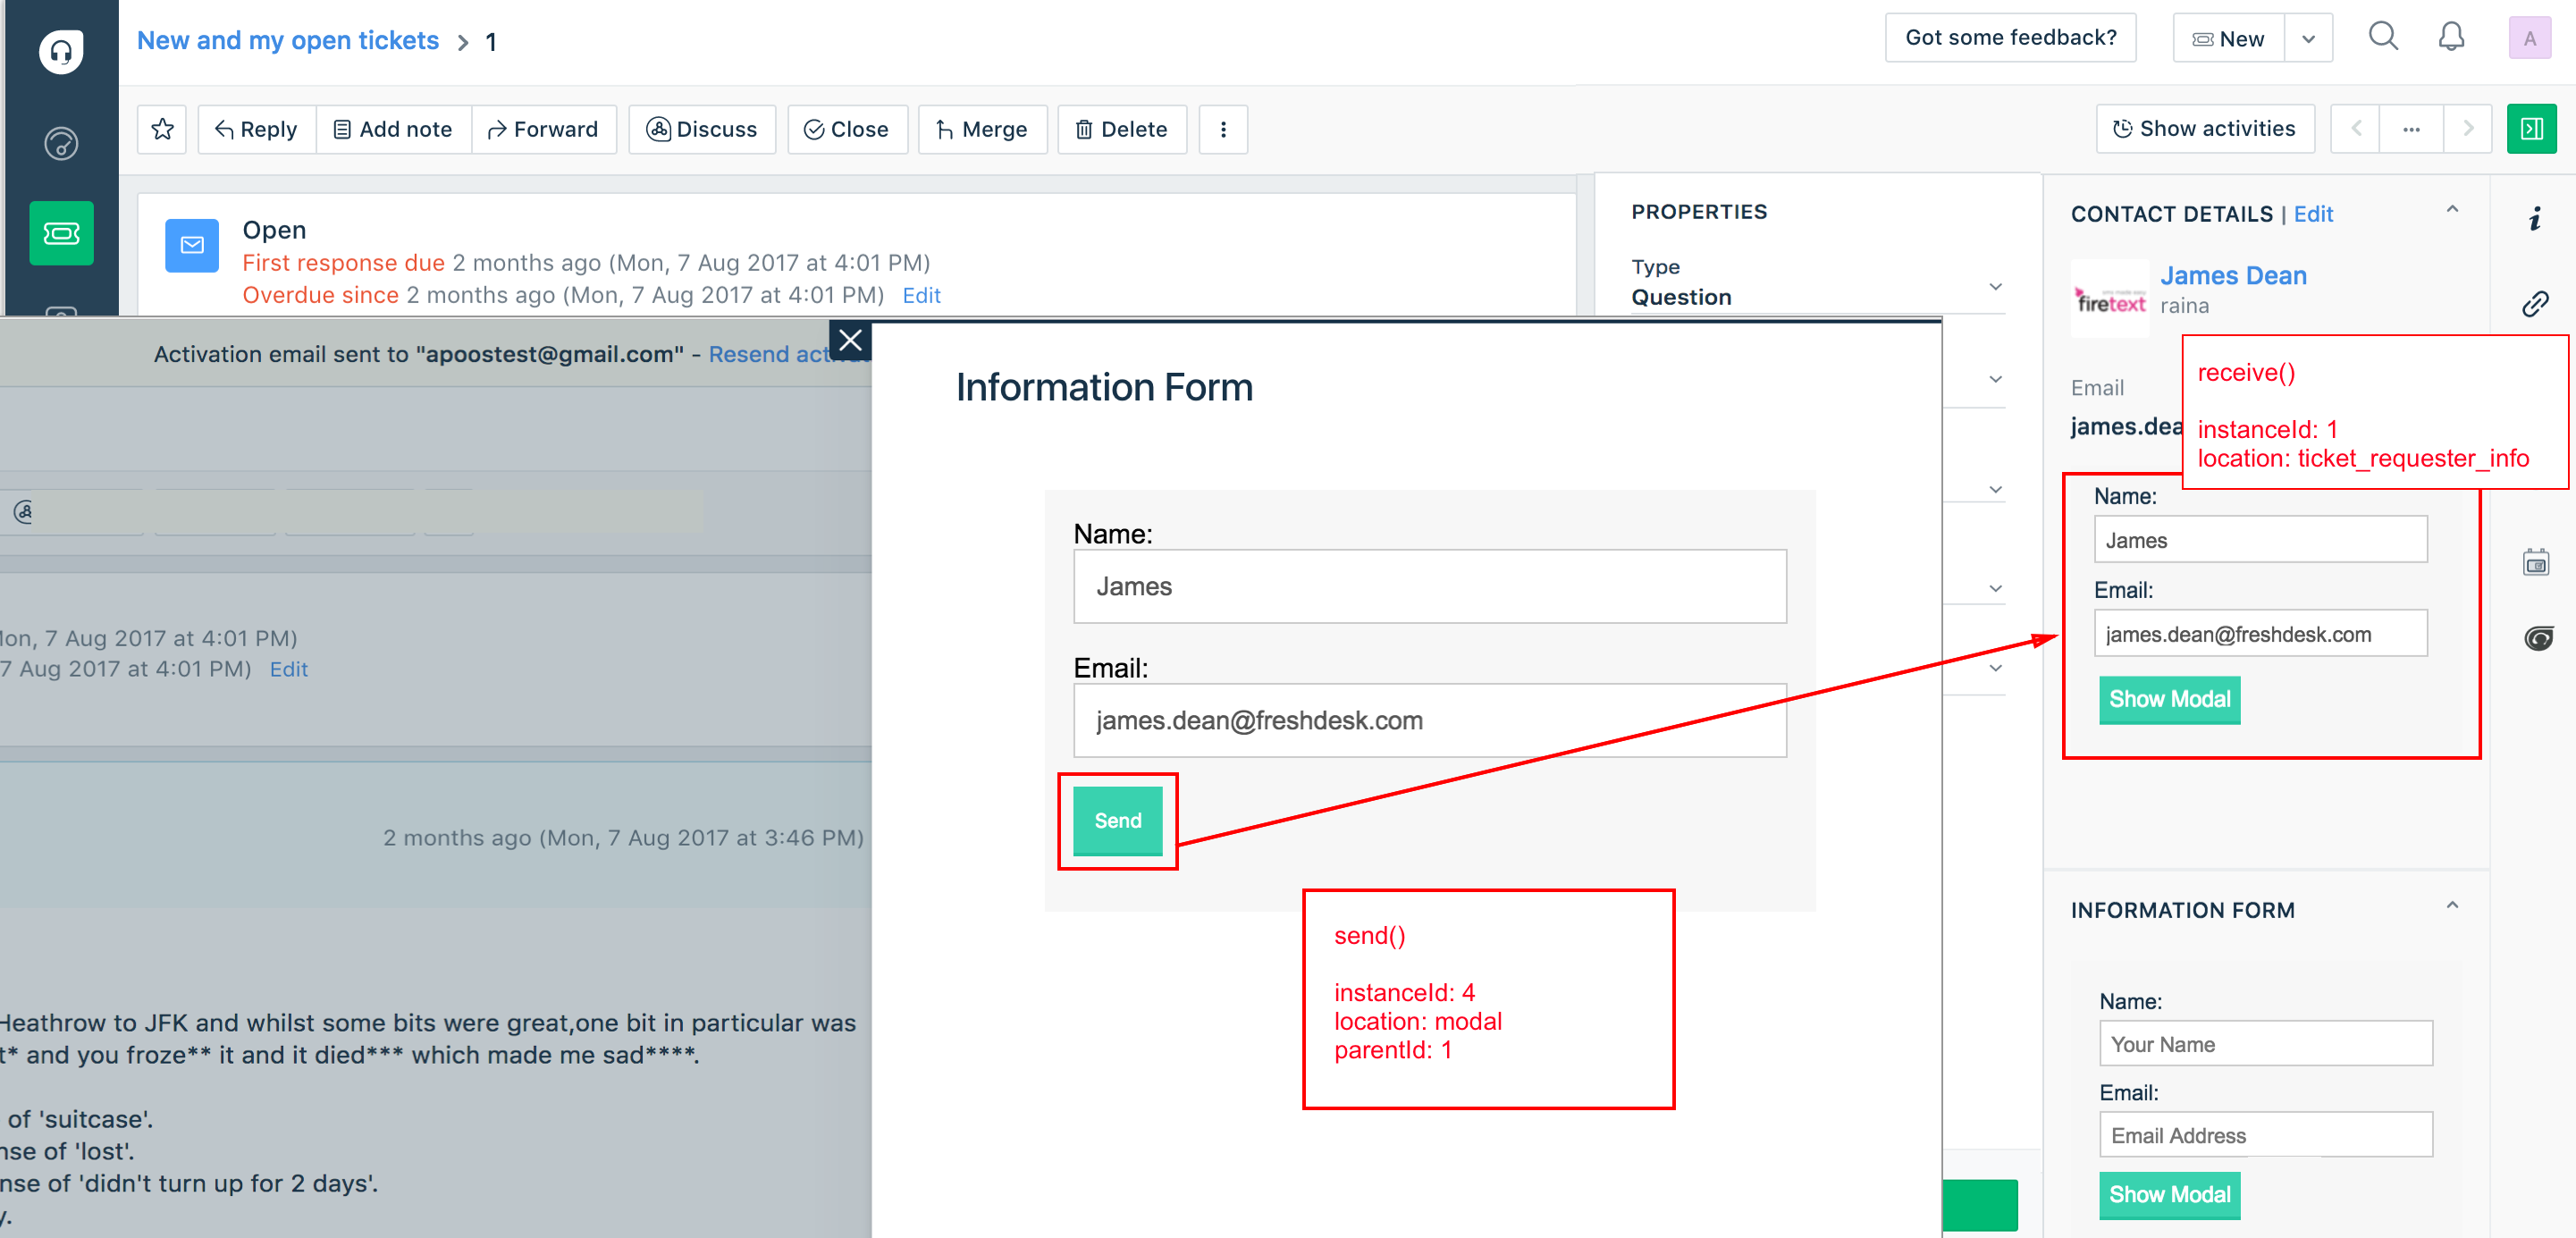
Task: Star this ticket
Action: [x=162, y=129]
